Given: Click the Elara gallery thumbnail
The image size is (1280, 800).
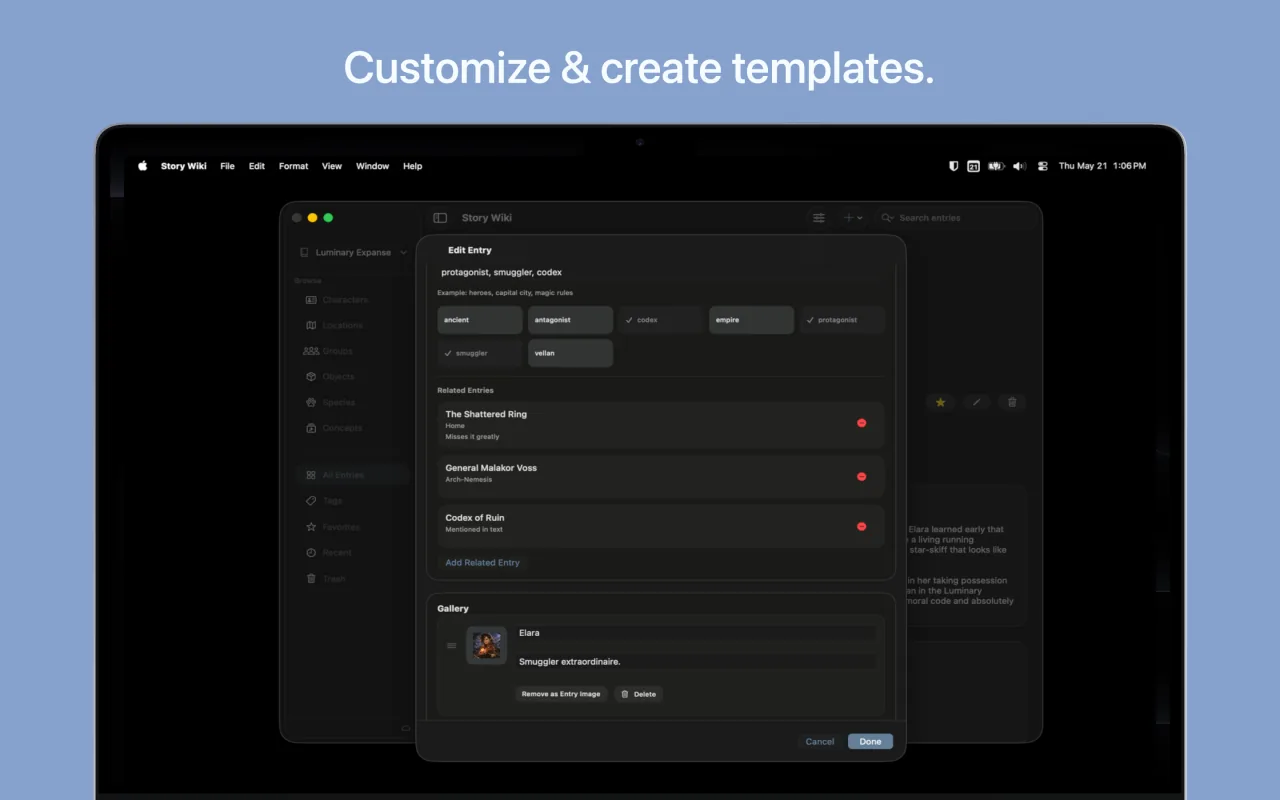Looking at the screenshot, I should tap(487, 645).
